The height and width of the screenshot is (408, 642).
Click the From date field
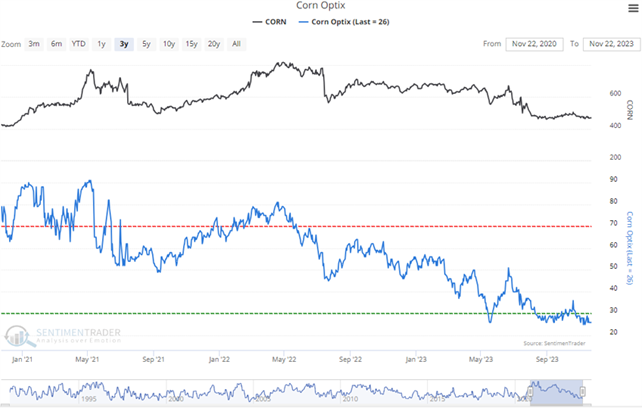[x=533, y=44]
